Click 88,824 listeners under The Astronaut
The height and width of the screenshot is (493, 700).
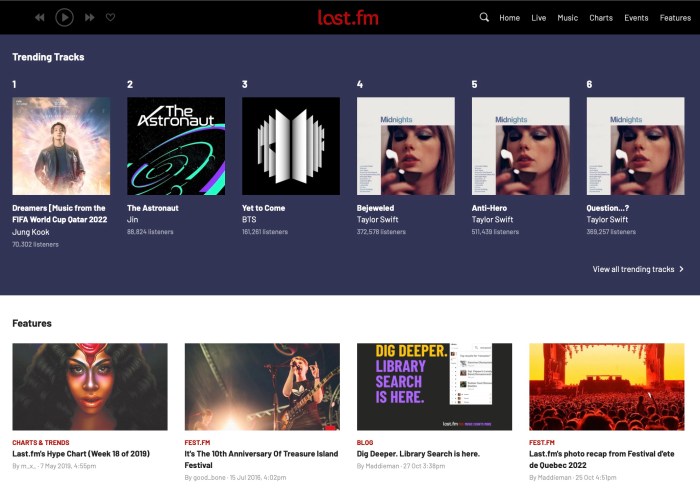pos(150,232)
